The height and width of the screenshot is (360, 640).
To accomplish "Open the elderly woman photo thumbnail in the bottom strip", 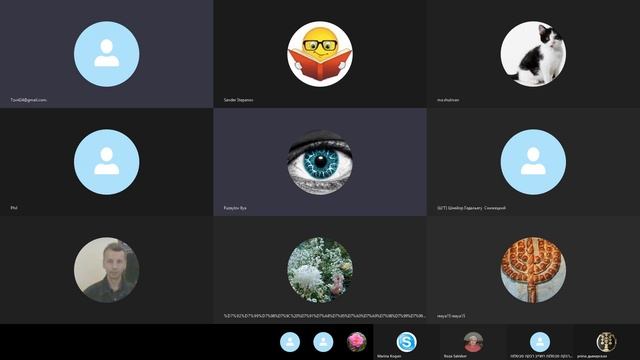I will click(x=473, y=342).
